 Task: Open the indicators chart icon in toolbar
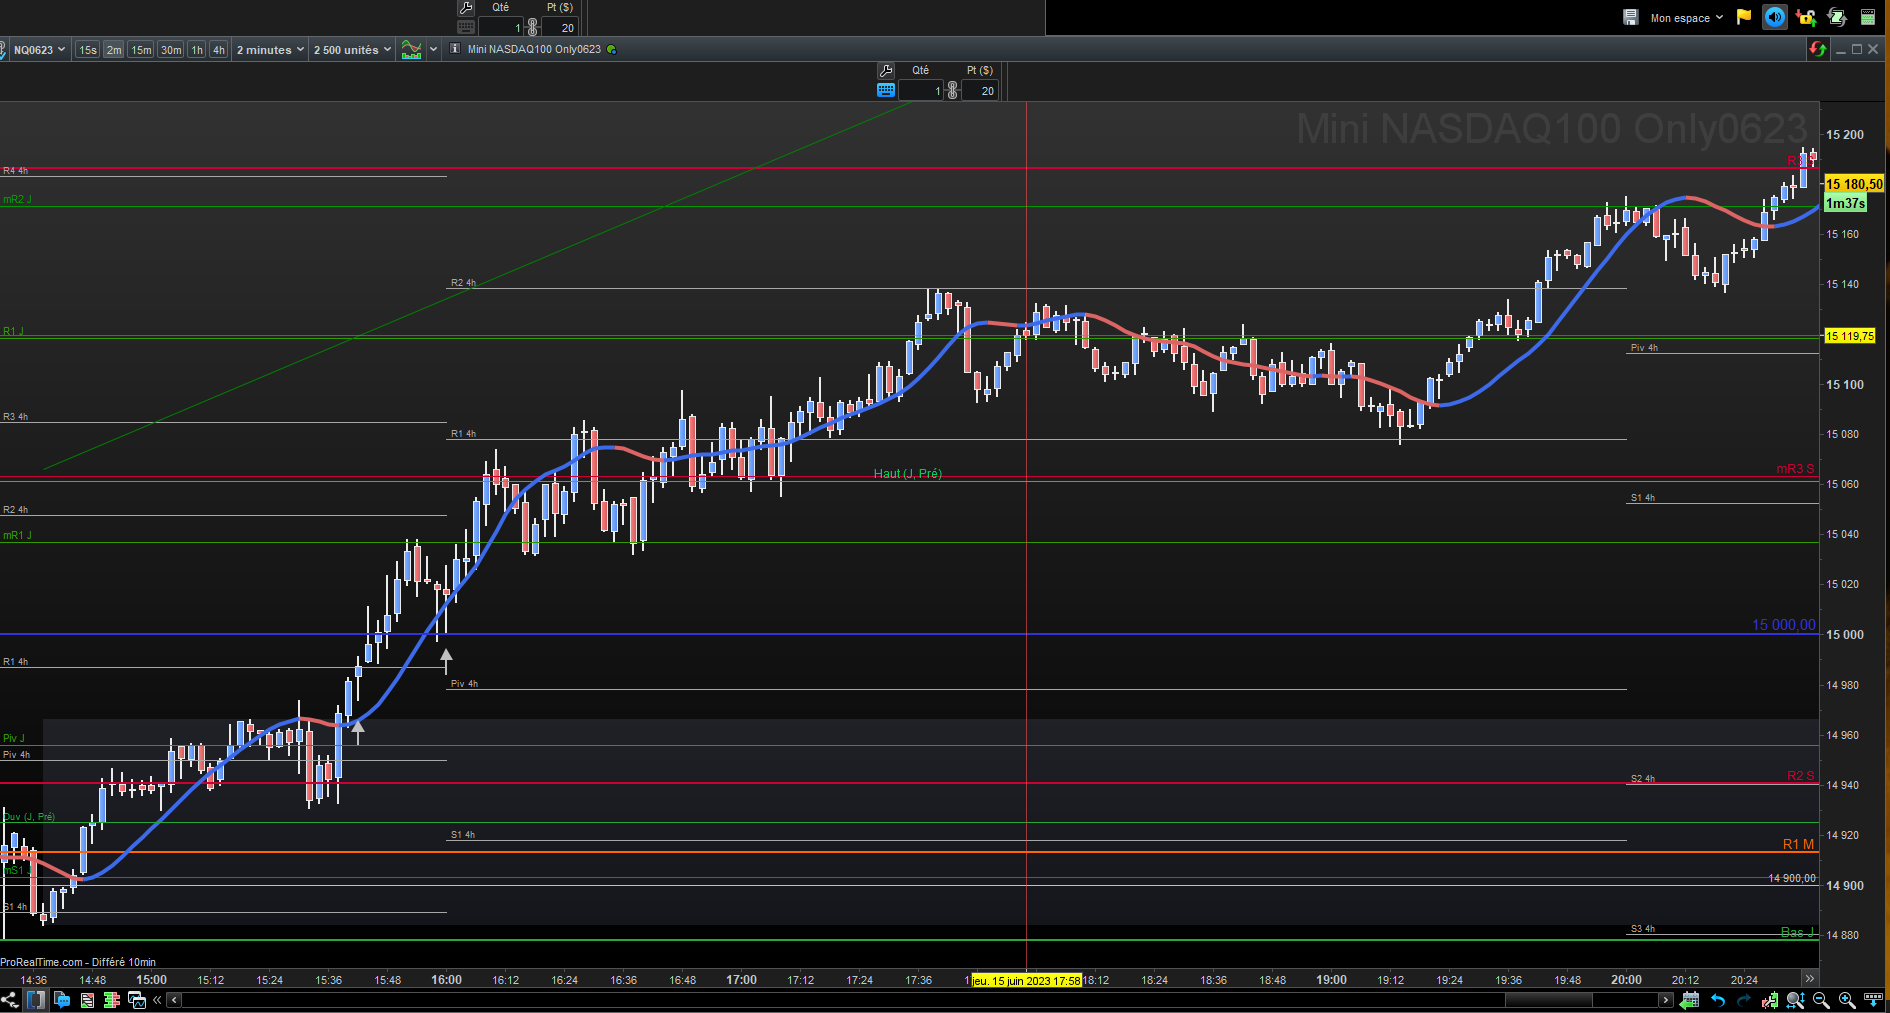point(411,49)
